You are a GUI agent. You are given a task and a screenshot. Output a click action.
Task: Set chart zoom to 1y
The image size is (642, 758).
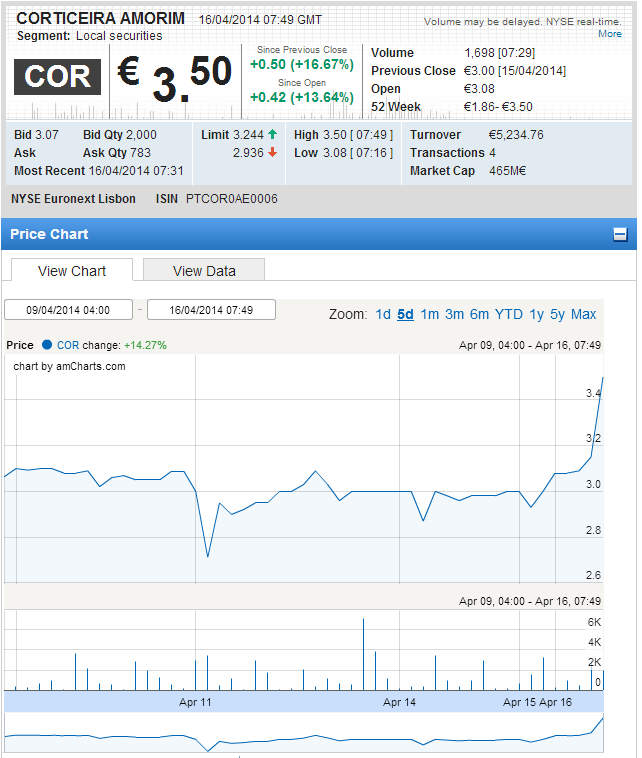pos(536,314)
